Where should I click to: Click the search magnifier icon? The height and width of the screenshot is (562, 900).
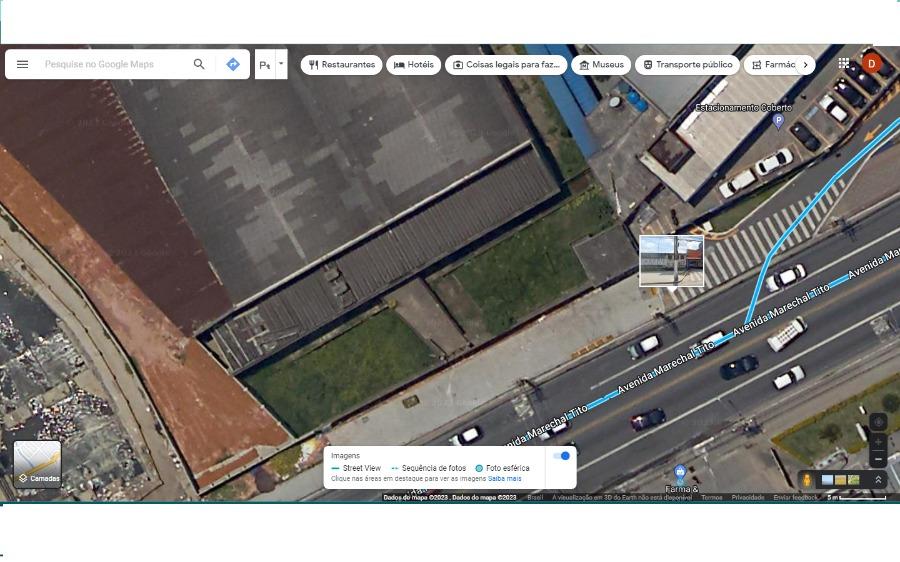(x=199, y=64)
